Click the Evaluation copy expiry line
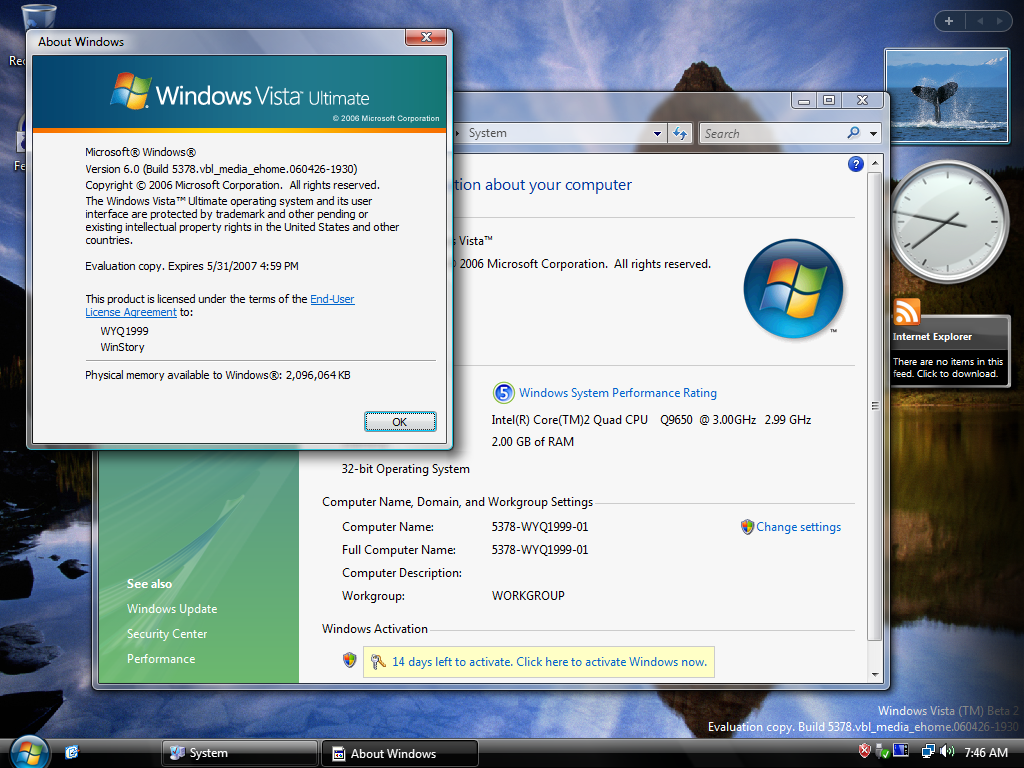 tap(191, 266)
